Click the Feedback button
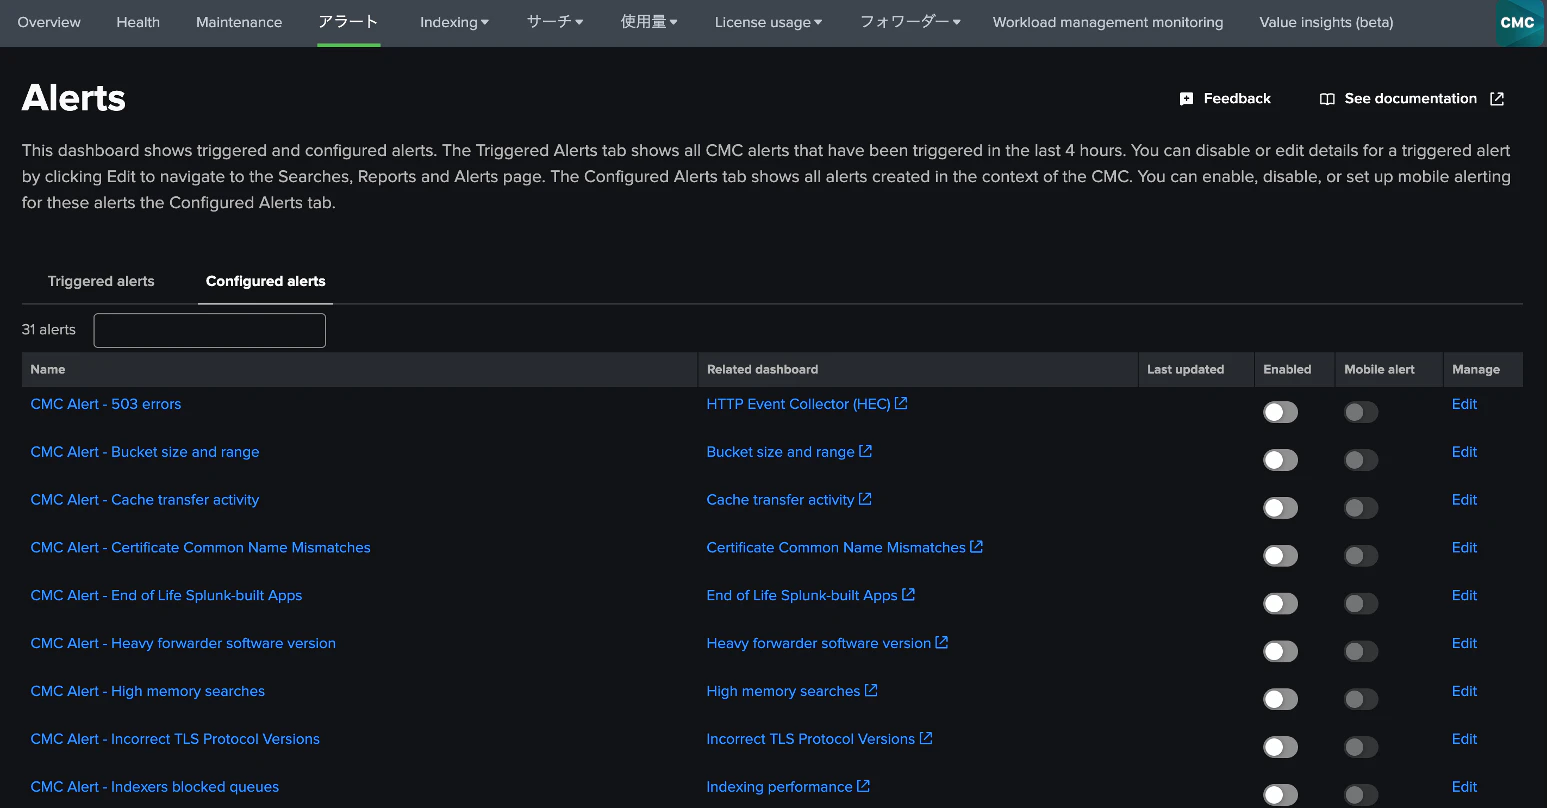The width and height of the screenshot is (1548, 808). tap(1225, 98)
